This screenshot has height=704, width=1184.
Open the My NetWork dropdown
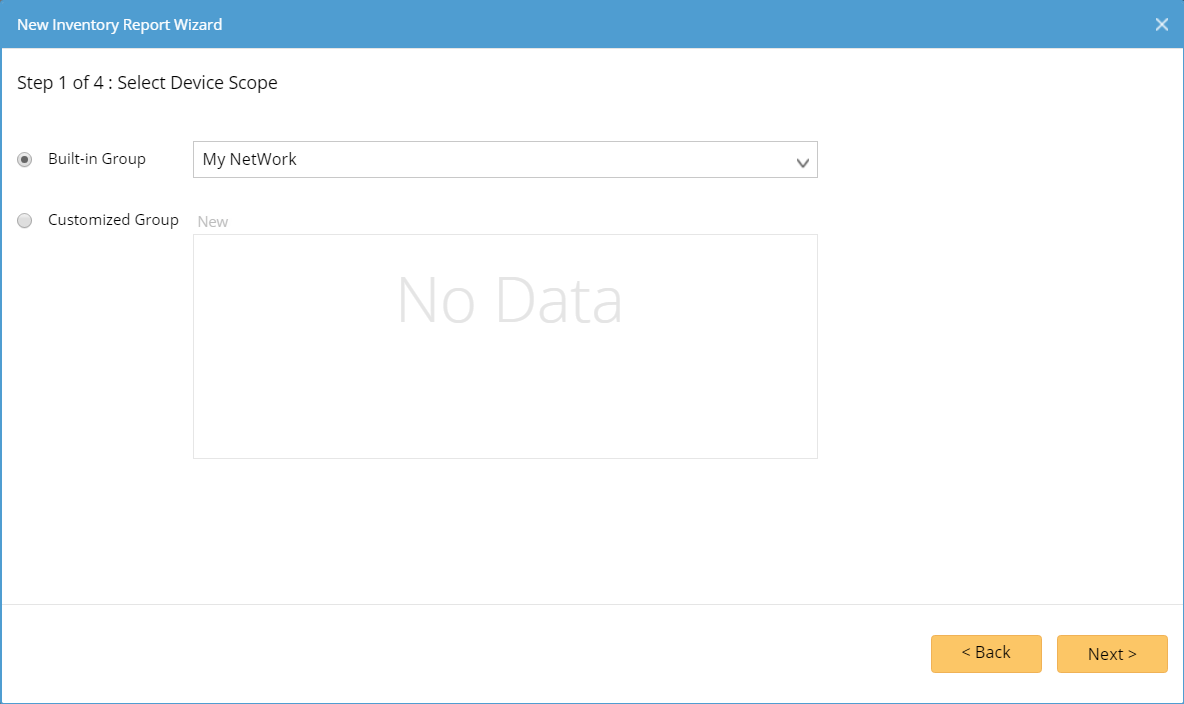pyautogui.click(x=504, y=160)
